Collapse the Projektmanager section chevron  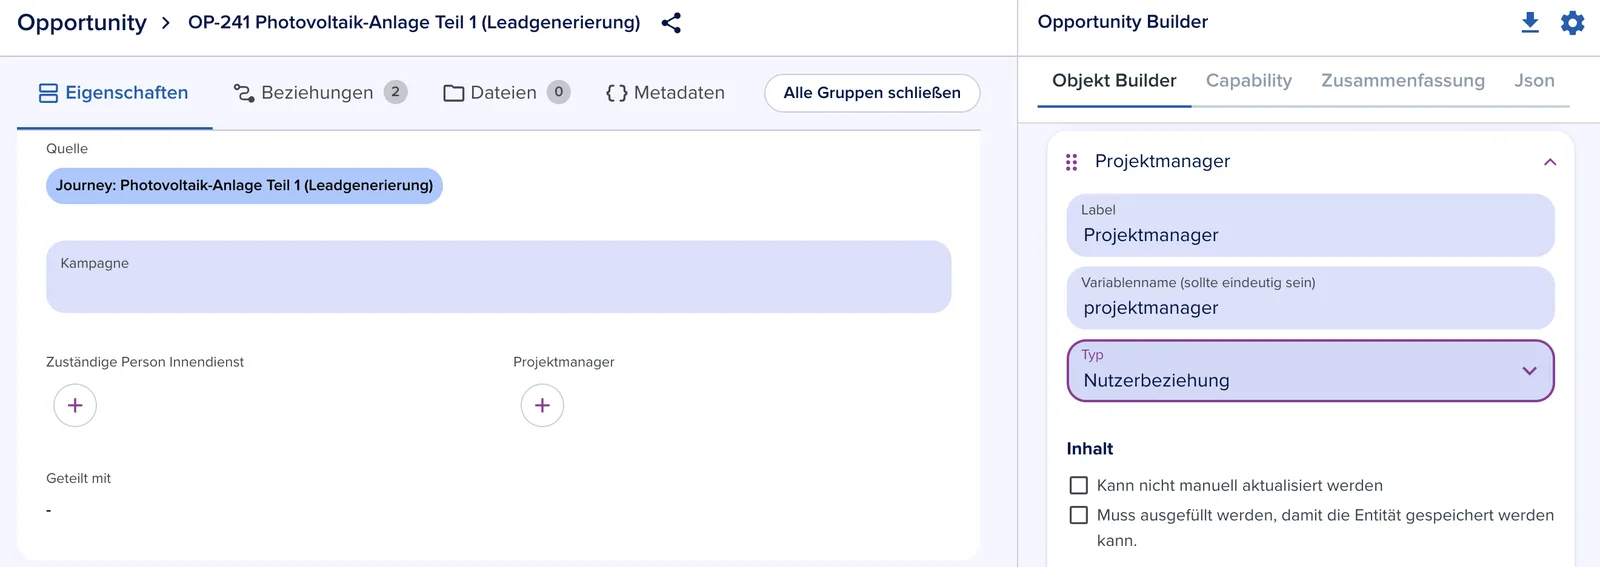point(1550,162)
